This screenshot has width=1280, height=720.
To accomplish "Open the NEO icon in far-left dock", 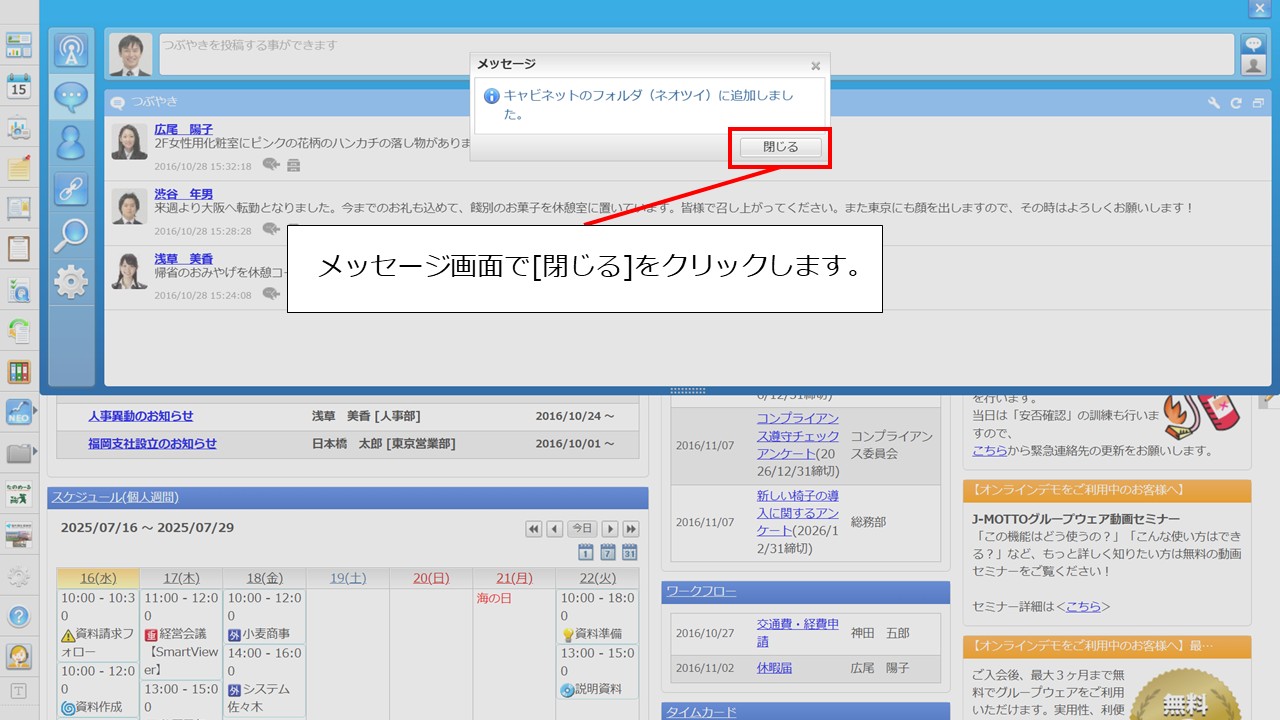I will 19,411.
